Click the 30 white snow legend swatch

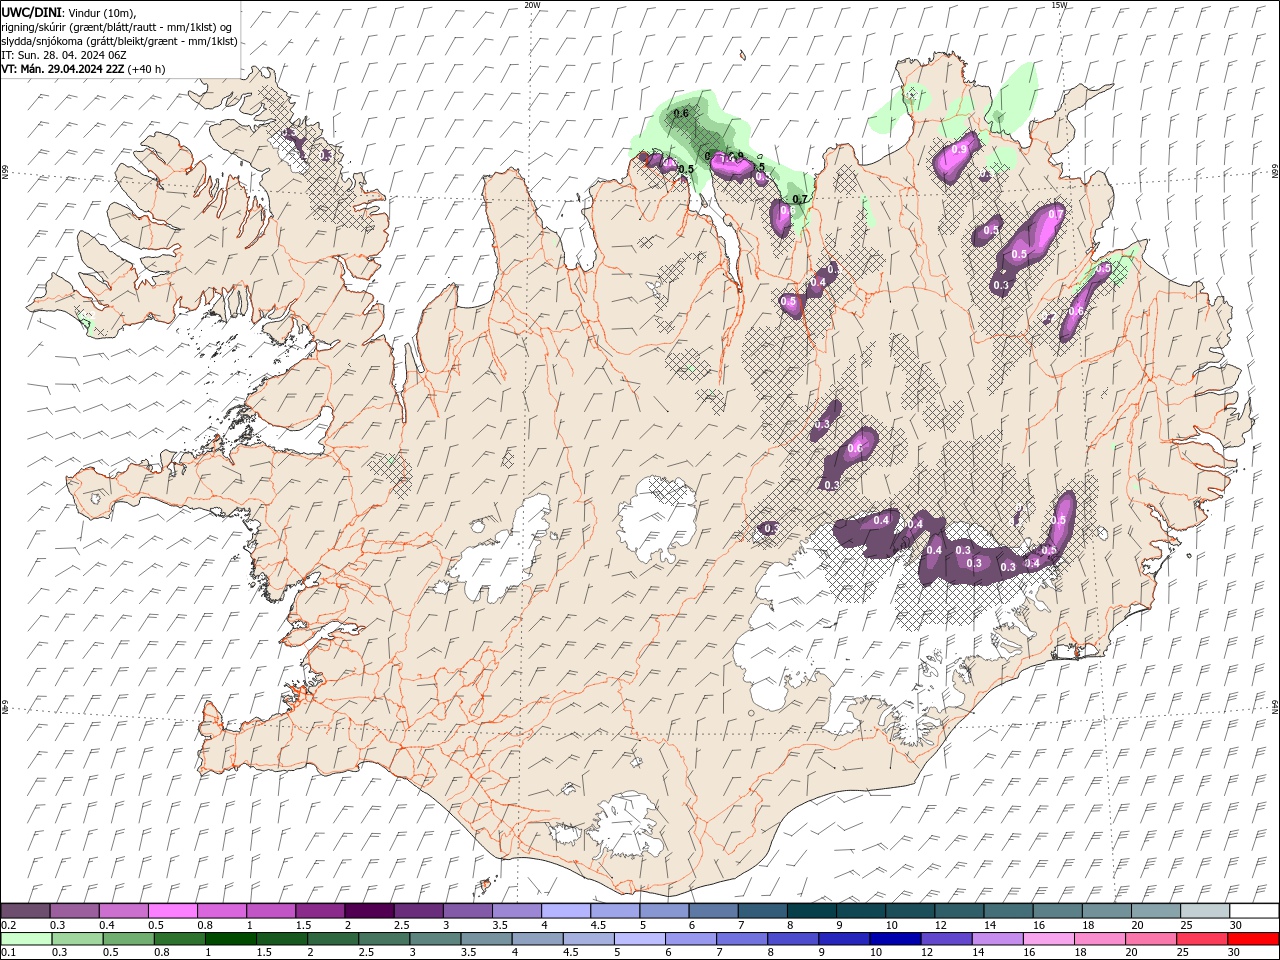(1253, 911)
